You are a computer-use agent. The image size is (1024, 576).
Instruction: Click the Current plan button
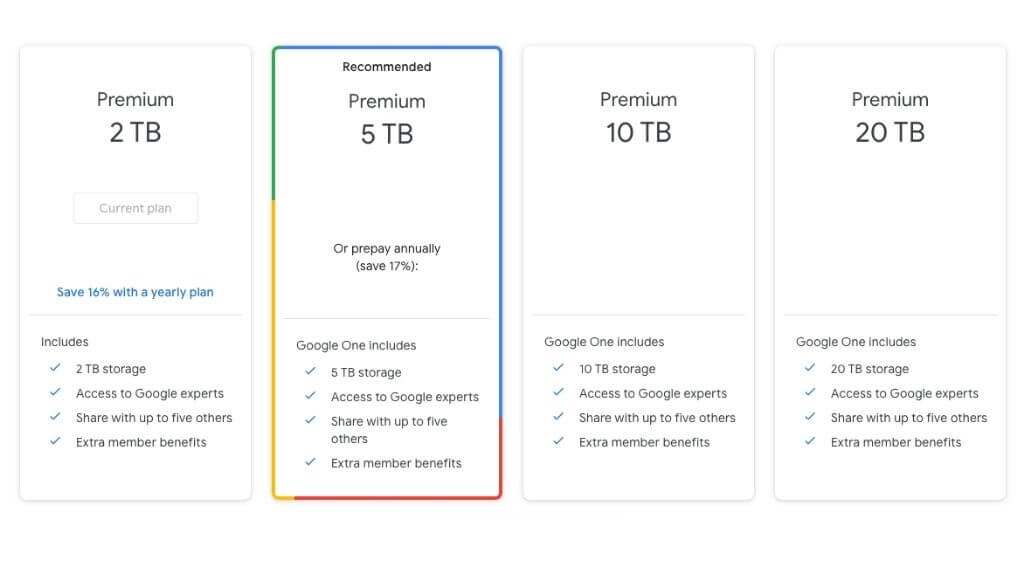point(135,208)
